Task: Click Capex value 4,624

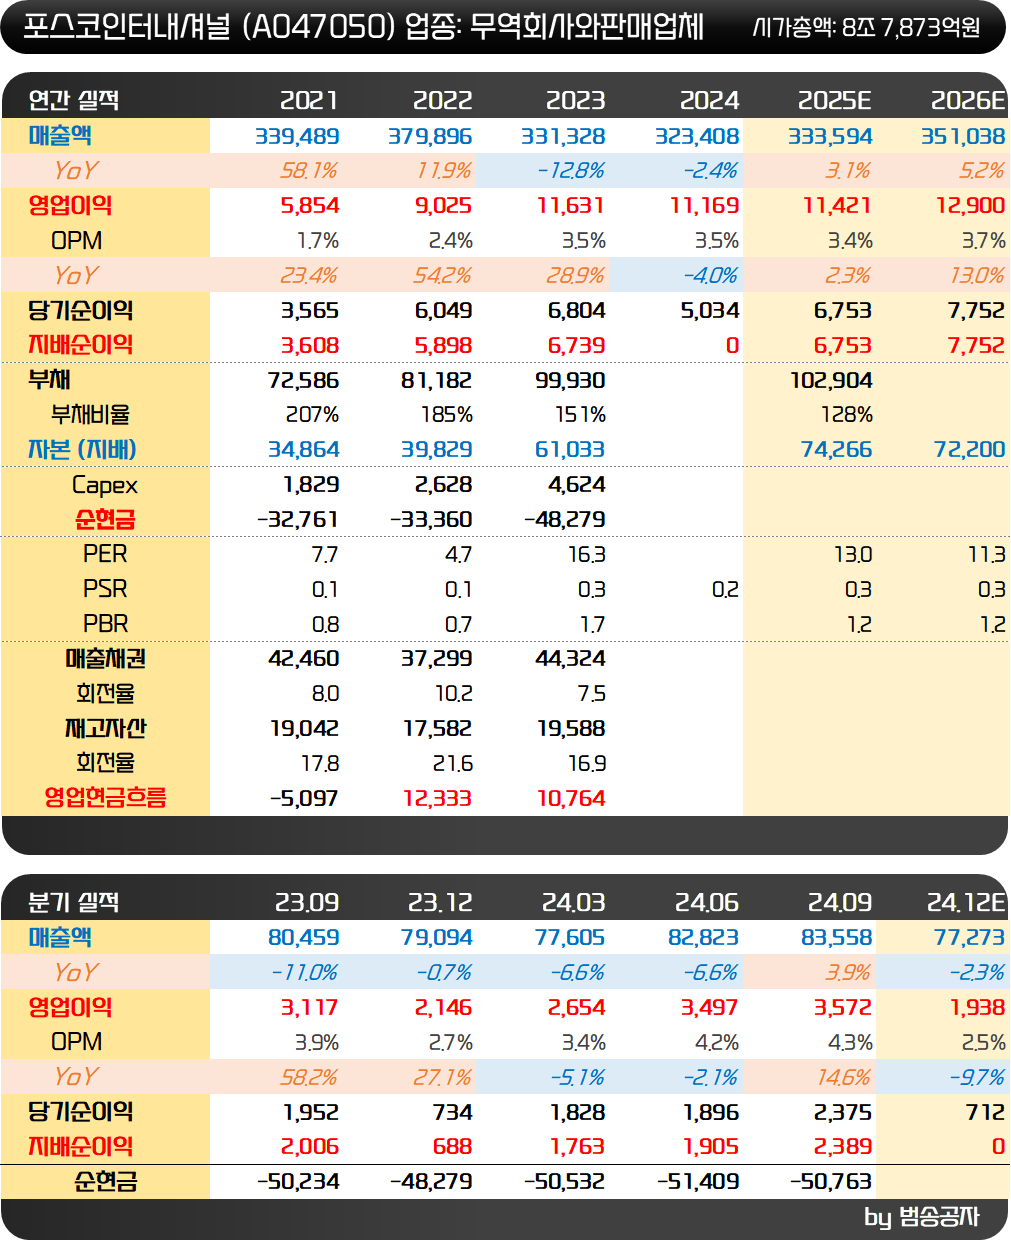Action: click(x=576, y=485)
